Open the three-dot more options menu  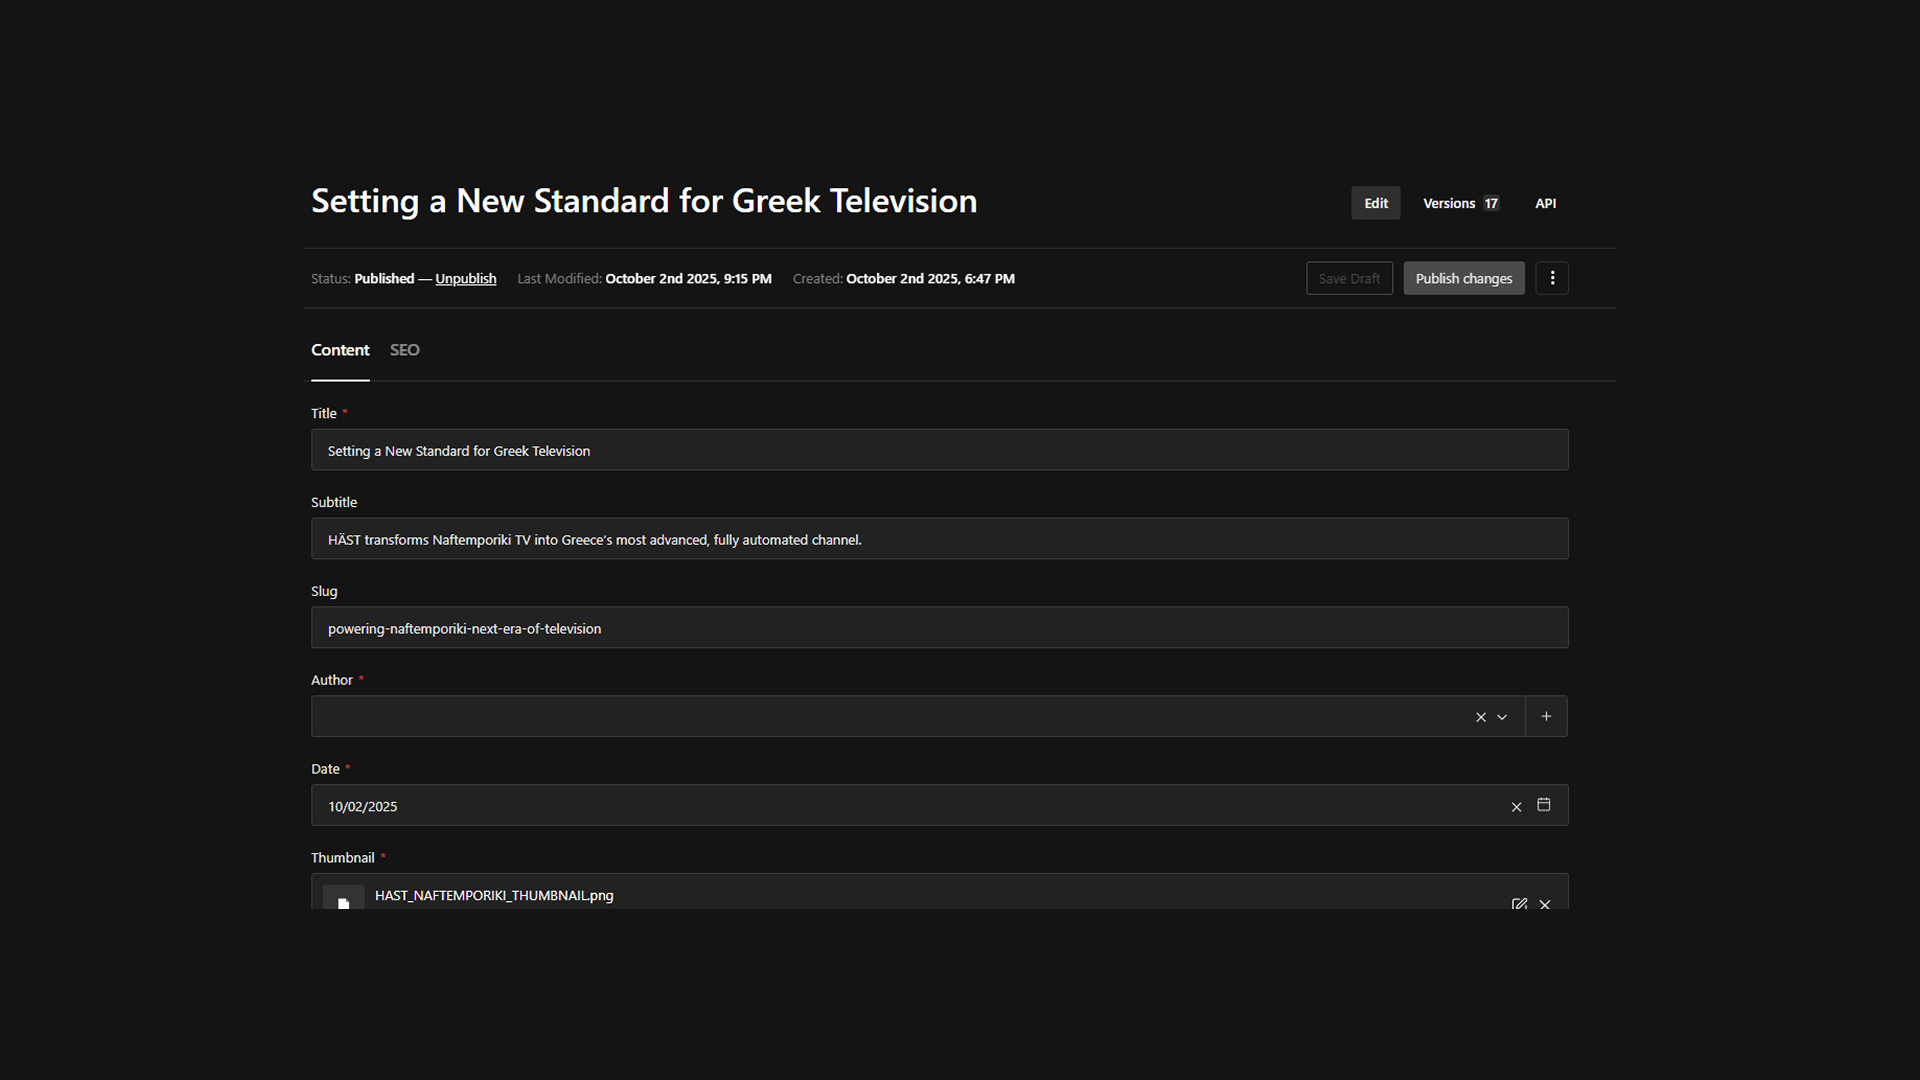(x=1552, y=278)
